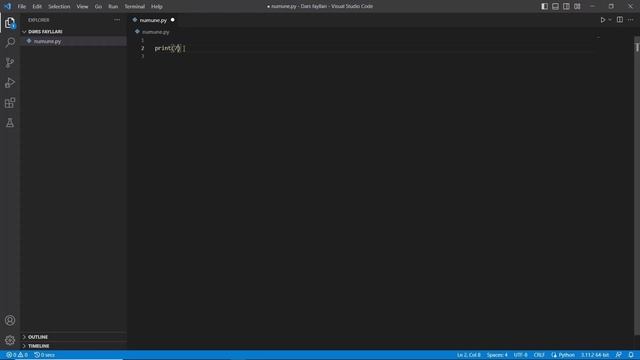Open the Go menu
The width and height of the screenshot is (640, 360).
[98, 6]
